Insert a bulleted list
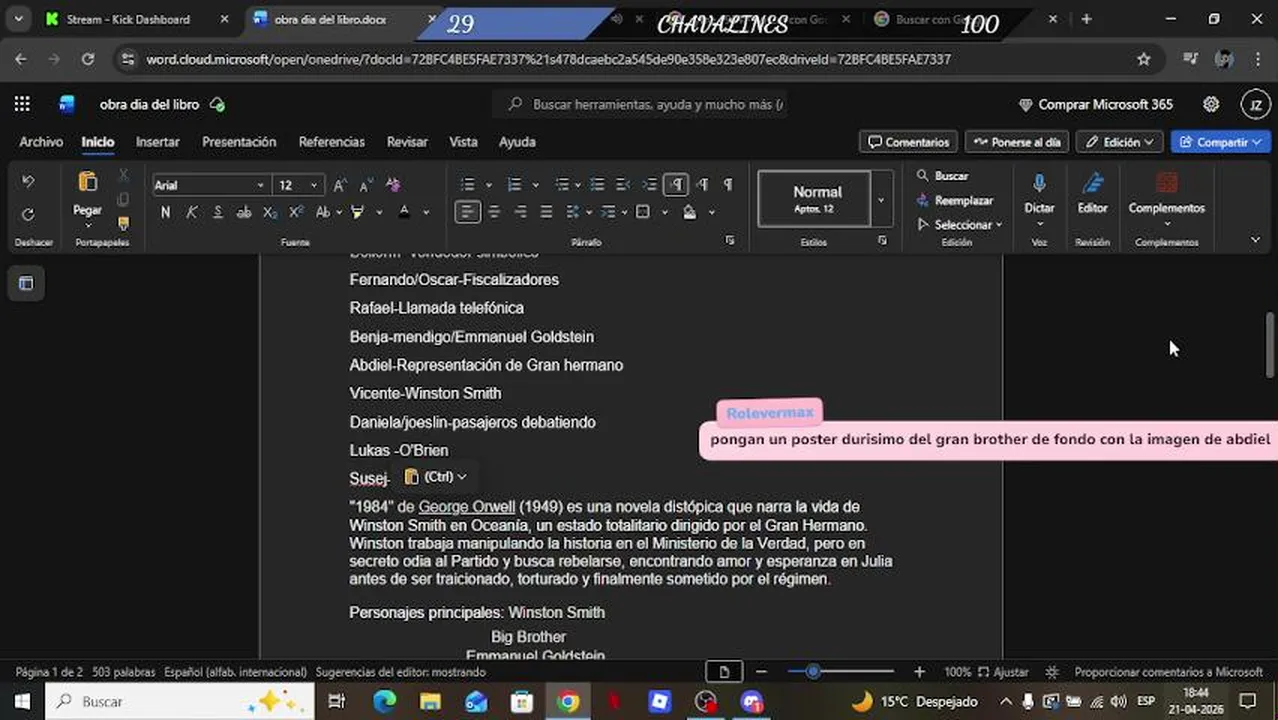 [467, 185]
